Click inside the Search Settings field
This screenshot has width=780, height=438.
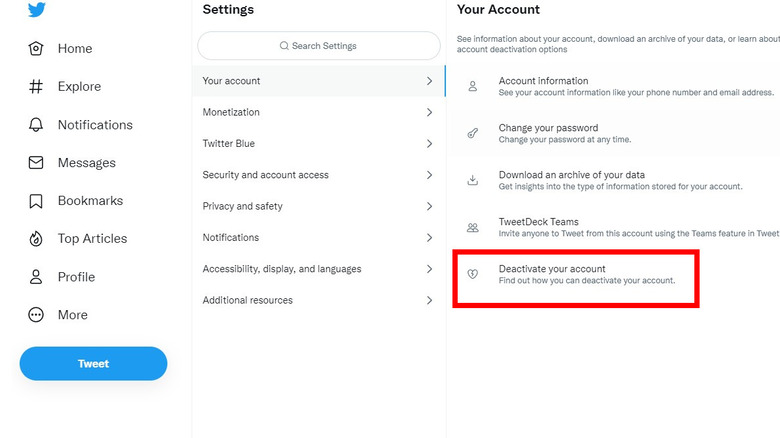(x=318, y=46)
